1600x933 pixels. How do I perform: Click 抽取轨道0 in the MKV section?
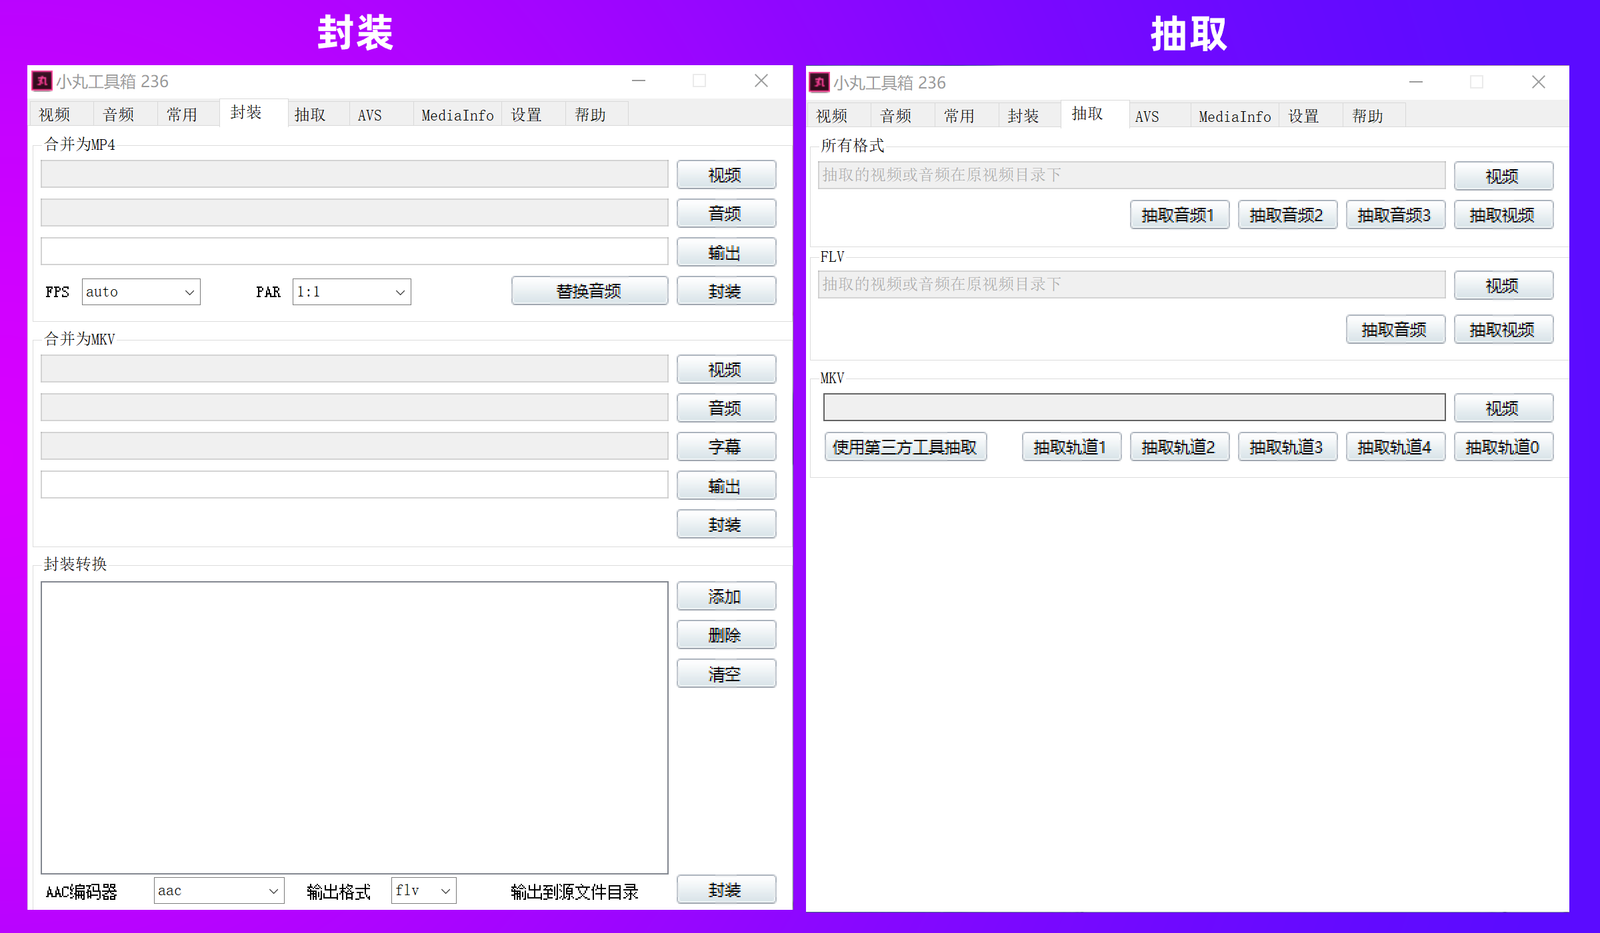[1502, 446]
